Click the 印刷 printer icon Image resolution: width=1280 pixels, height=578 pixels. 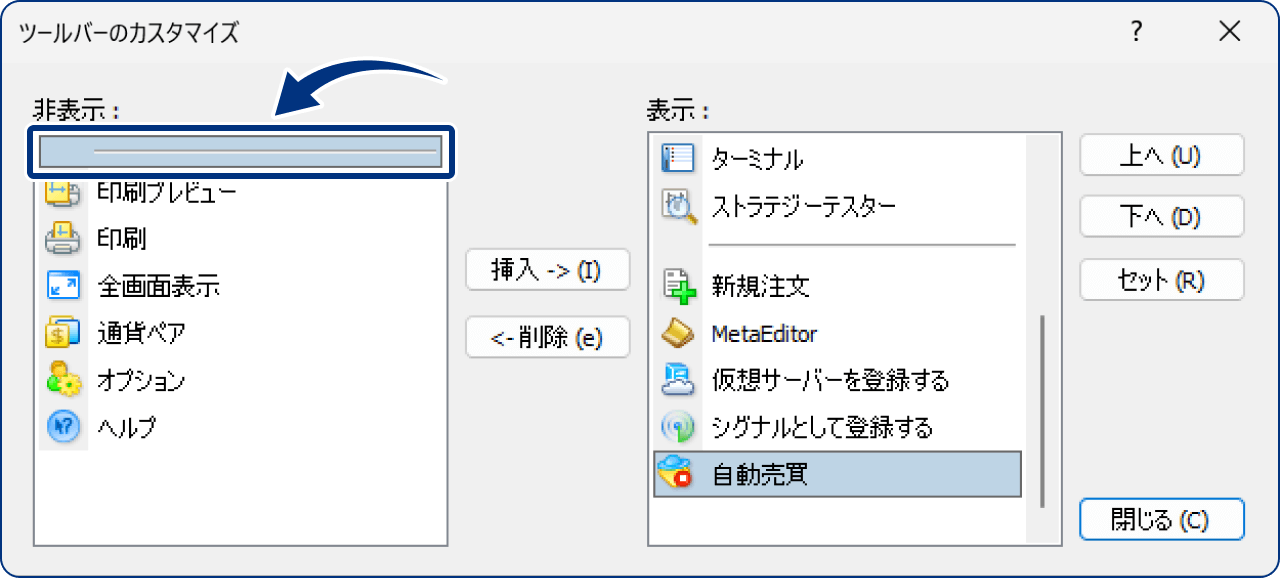click(x=63, y=239)
